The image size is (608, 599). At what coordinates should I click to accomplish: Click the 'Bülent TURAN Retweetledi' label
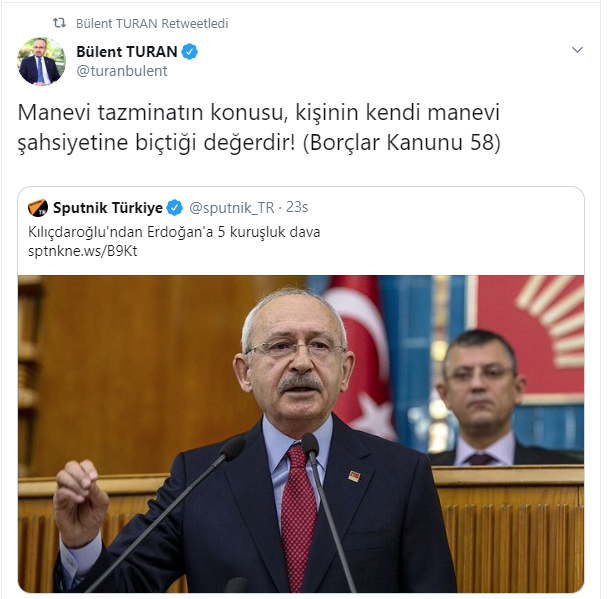tap(152, 24)
